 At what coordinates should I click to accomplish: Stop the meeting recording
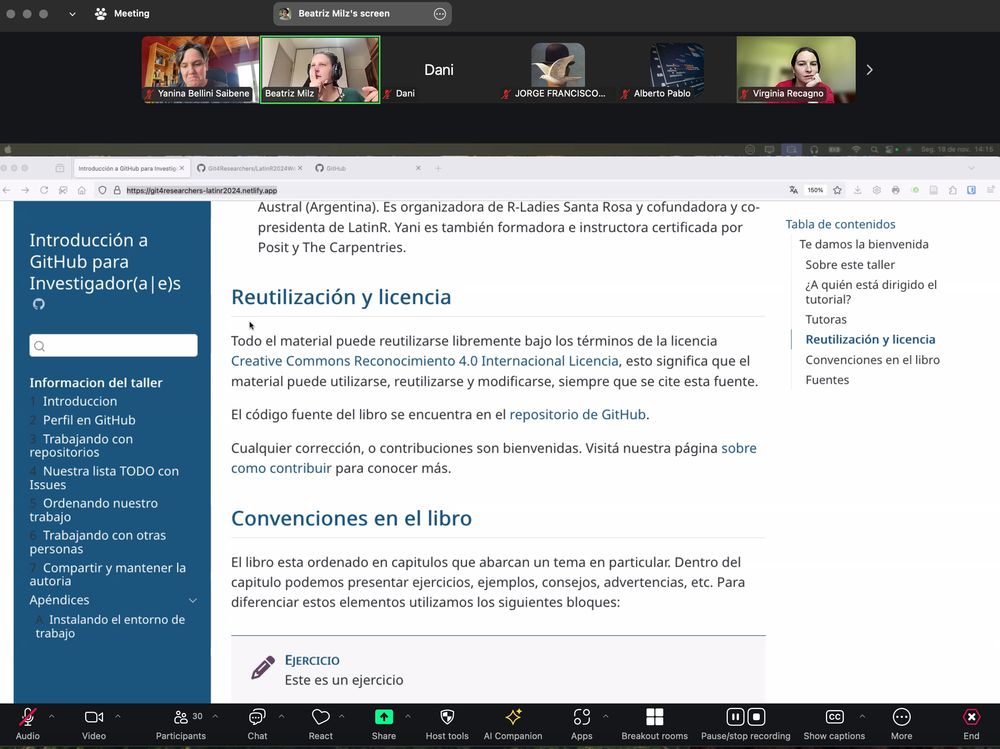coord(756,717)
